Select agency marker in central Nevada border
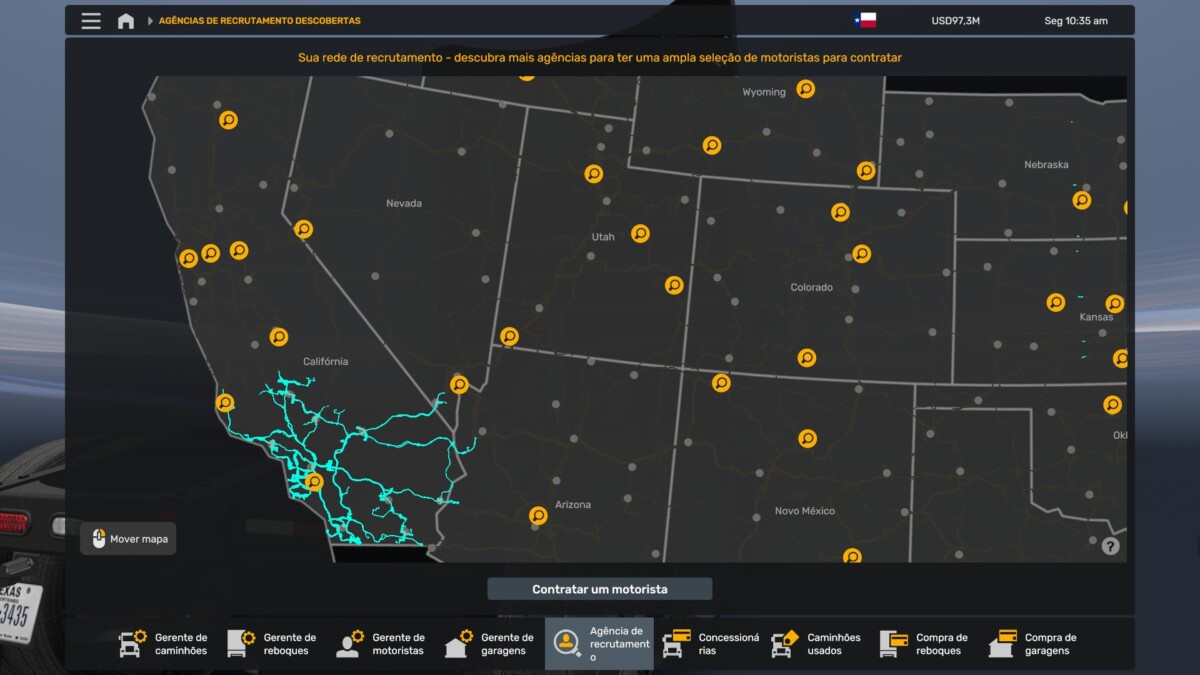 pos(303,229)
